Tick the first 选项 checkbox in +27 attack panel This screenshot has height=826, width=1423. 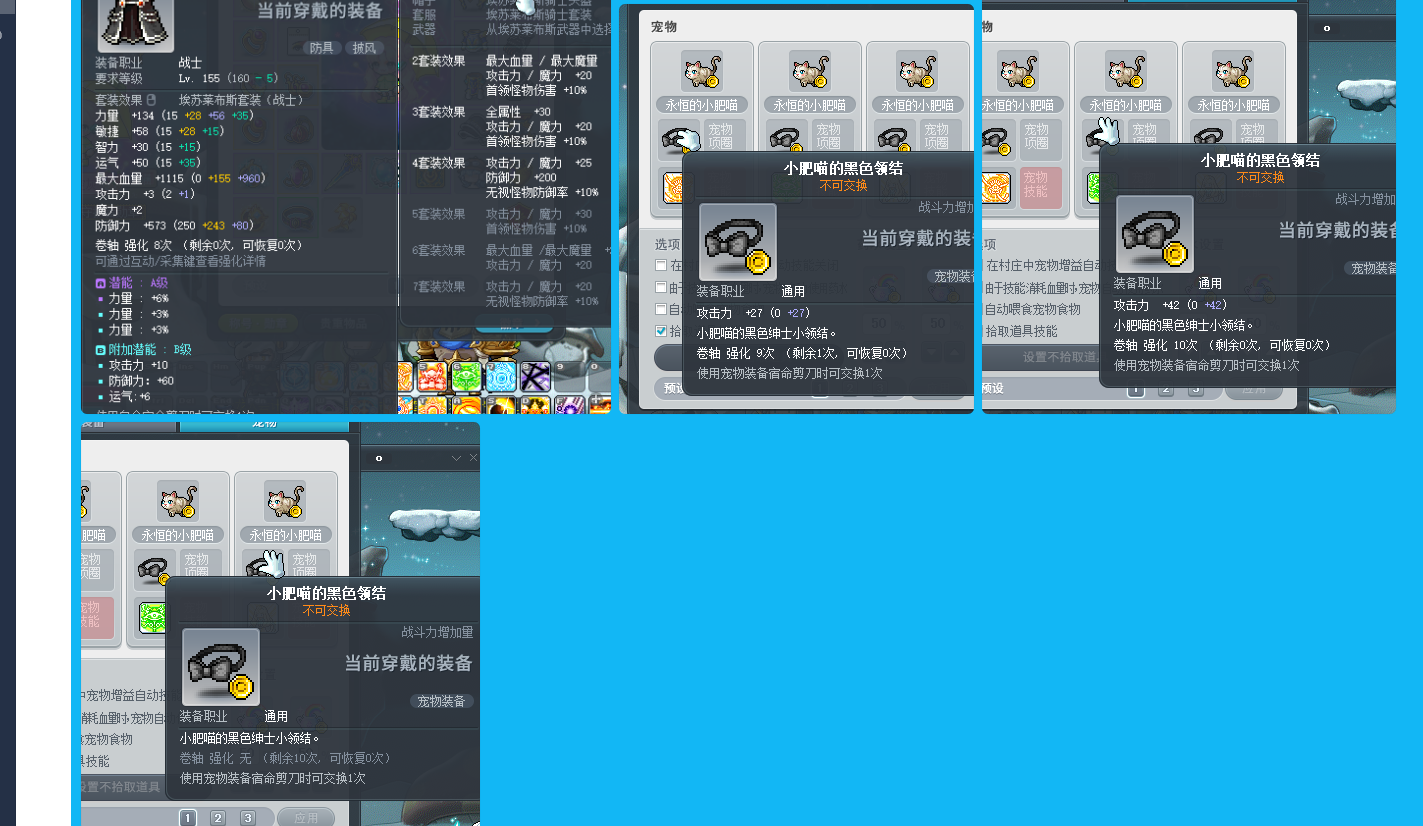coord(661,265)
